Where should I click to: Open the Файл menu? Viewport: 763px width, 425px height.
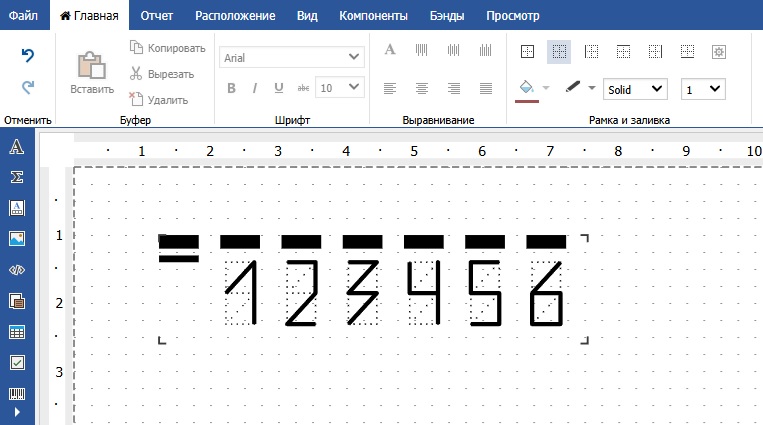23,16
